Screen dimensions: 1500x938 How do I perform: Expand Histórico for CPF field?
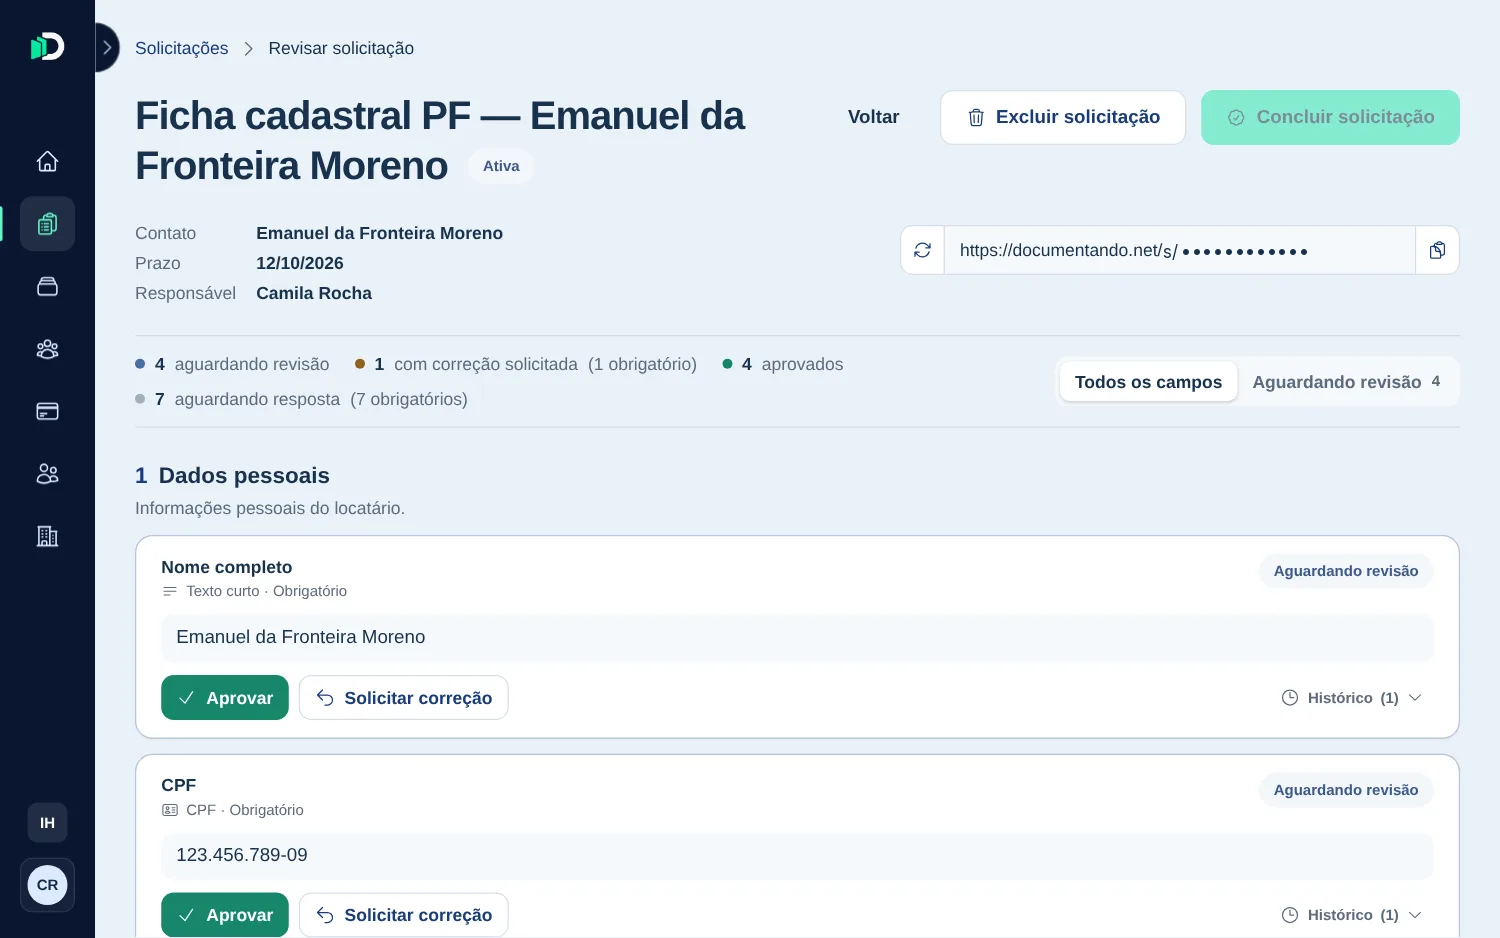click(1352, 915)
